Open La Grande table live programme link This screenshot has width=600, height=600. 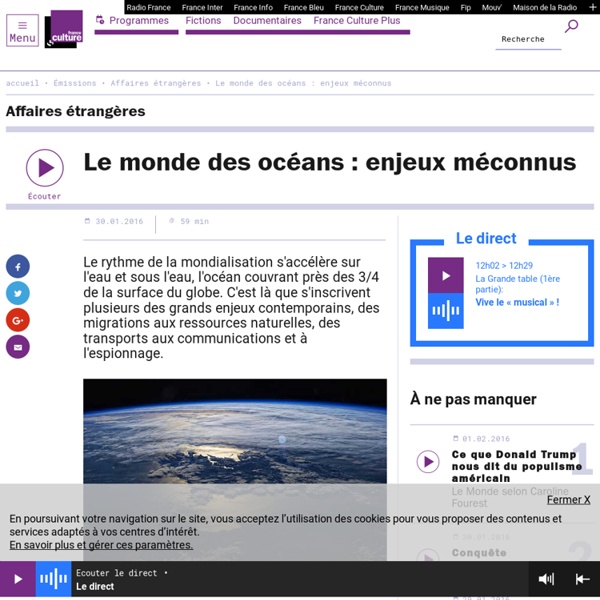[517, 284]
